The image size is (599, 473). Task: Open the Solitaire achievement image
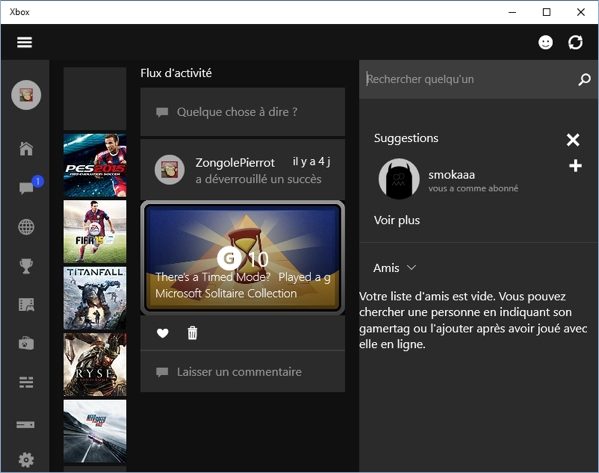point(243,258)
